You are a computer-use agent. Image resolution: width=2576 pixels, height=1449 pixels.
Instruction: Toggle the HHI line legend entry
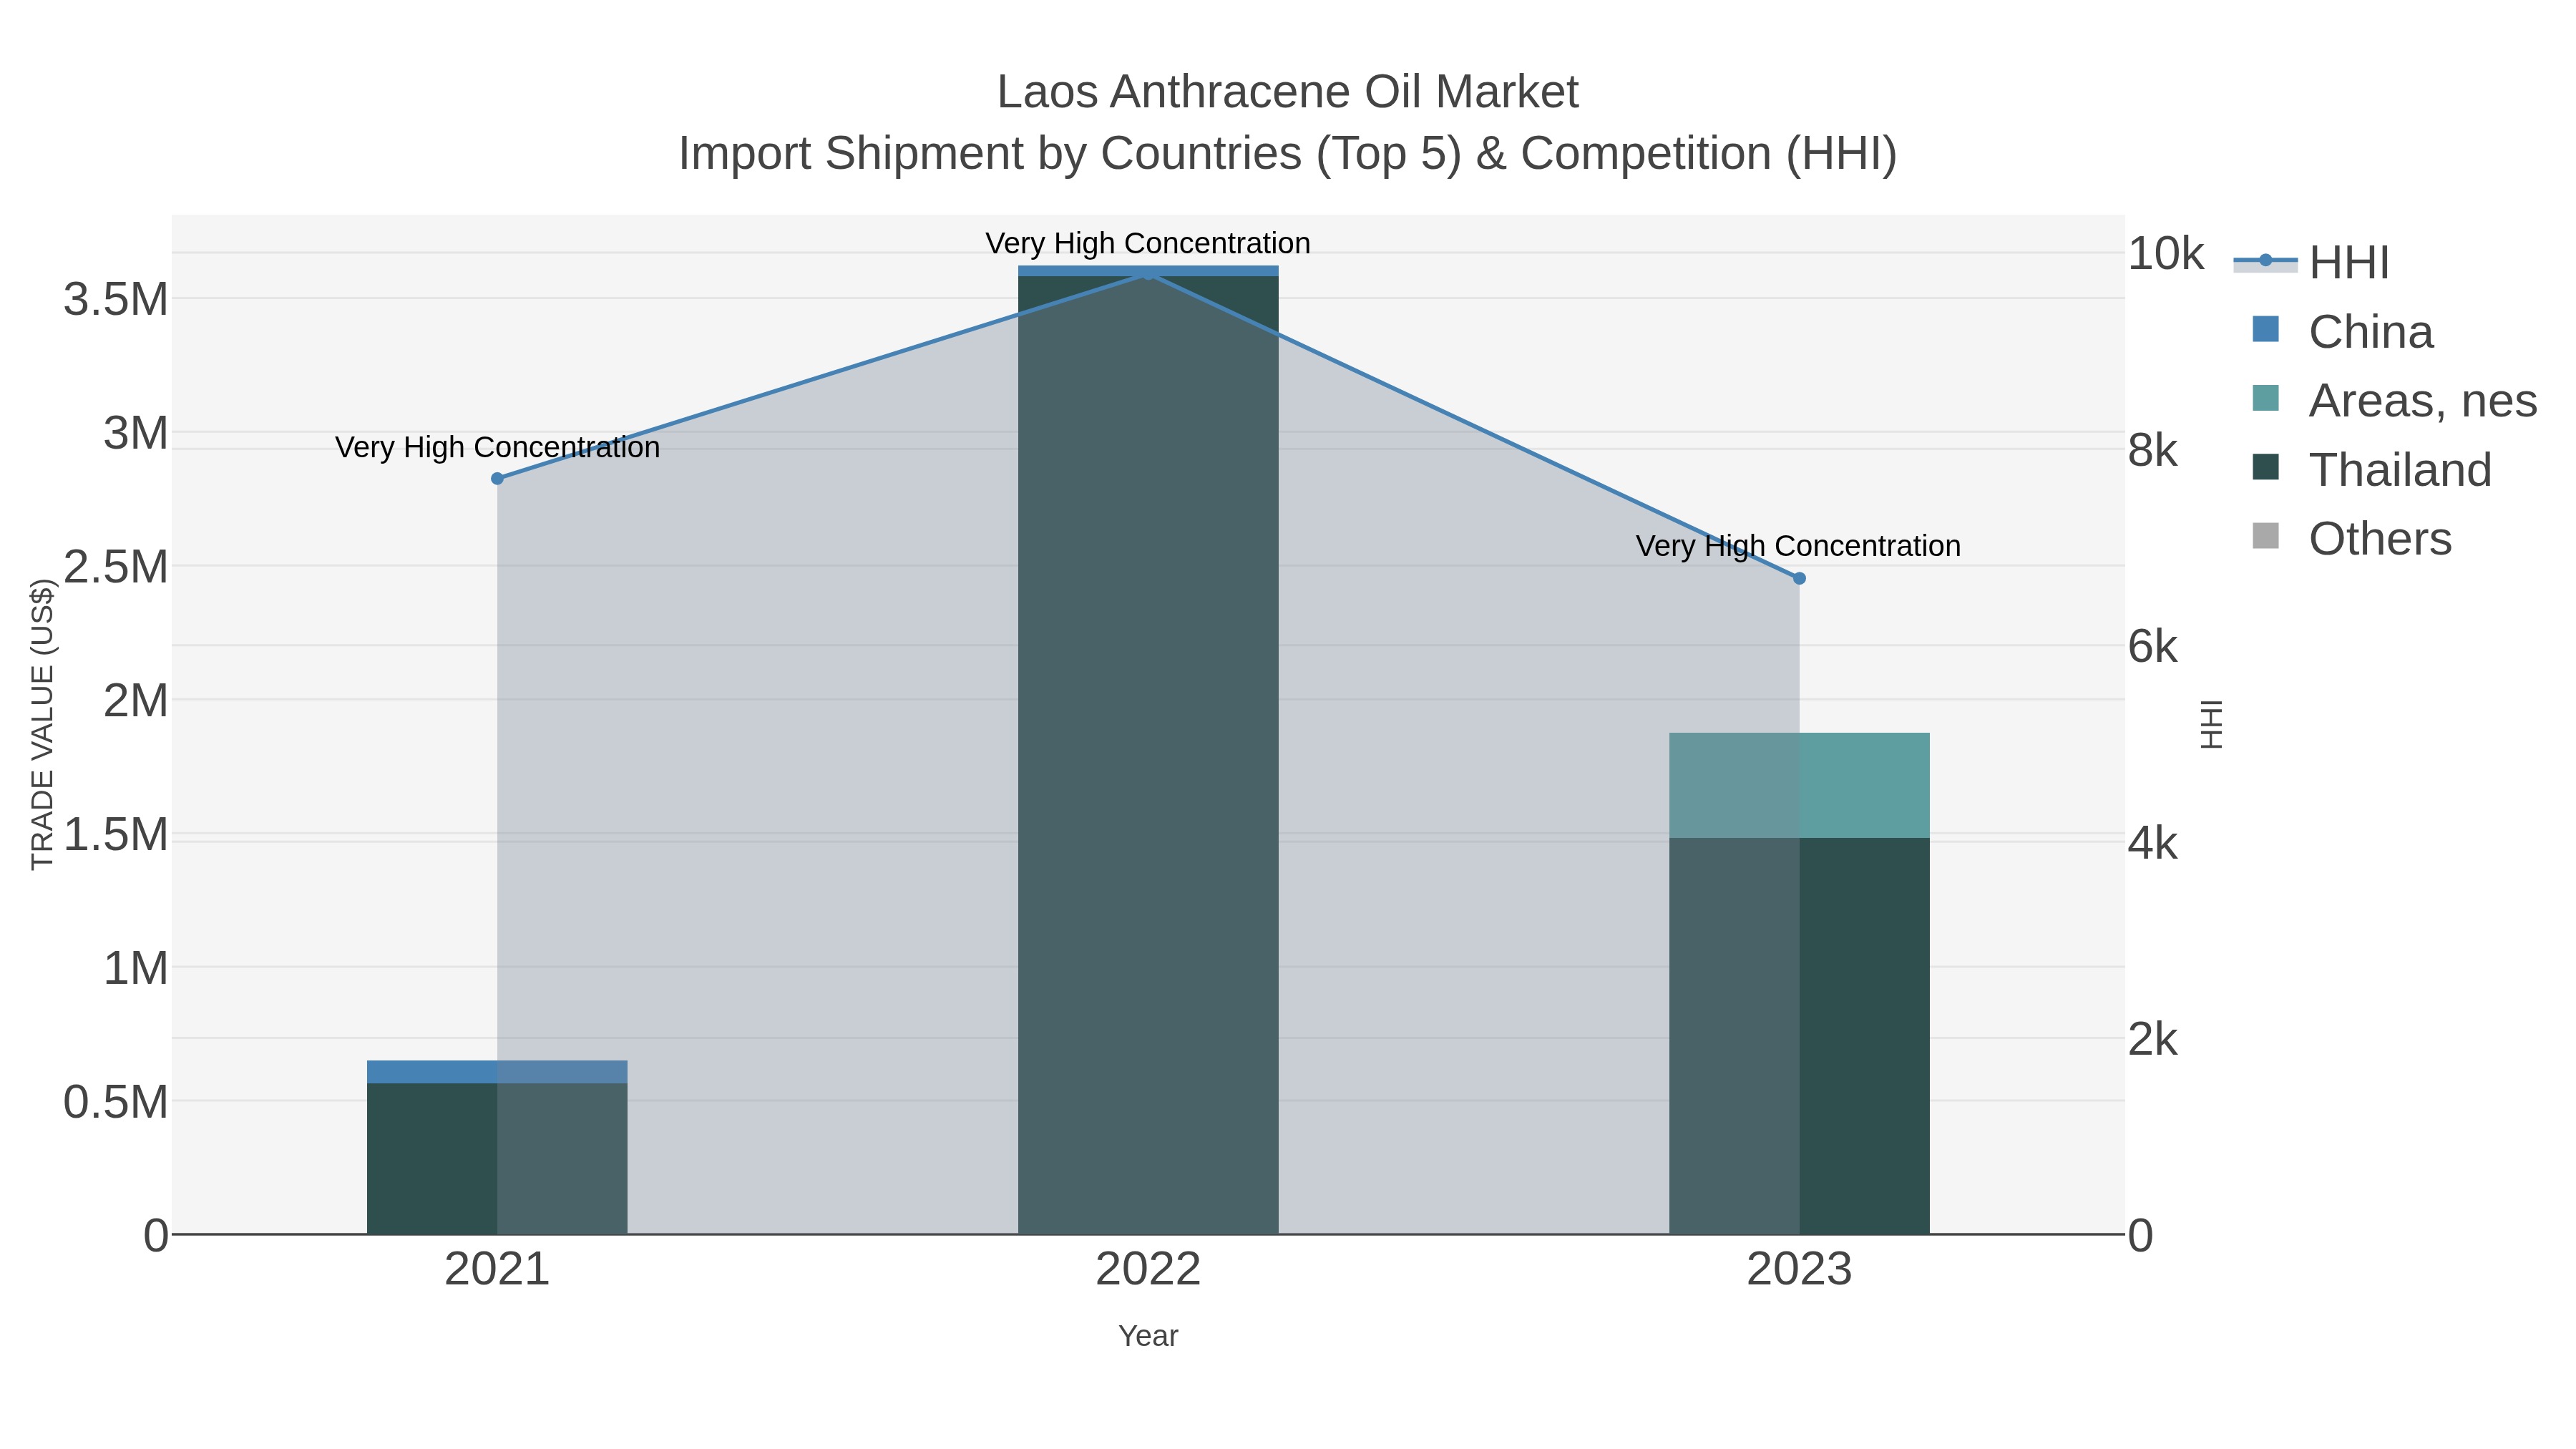pos(2311,262)
